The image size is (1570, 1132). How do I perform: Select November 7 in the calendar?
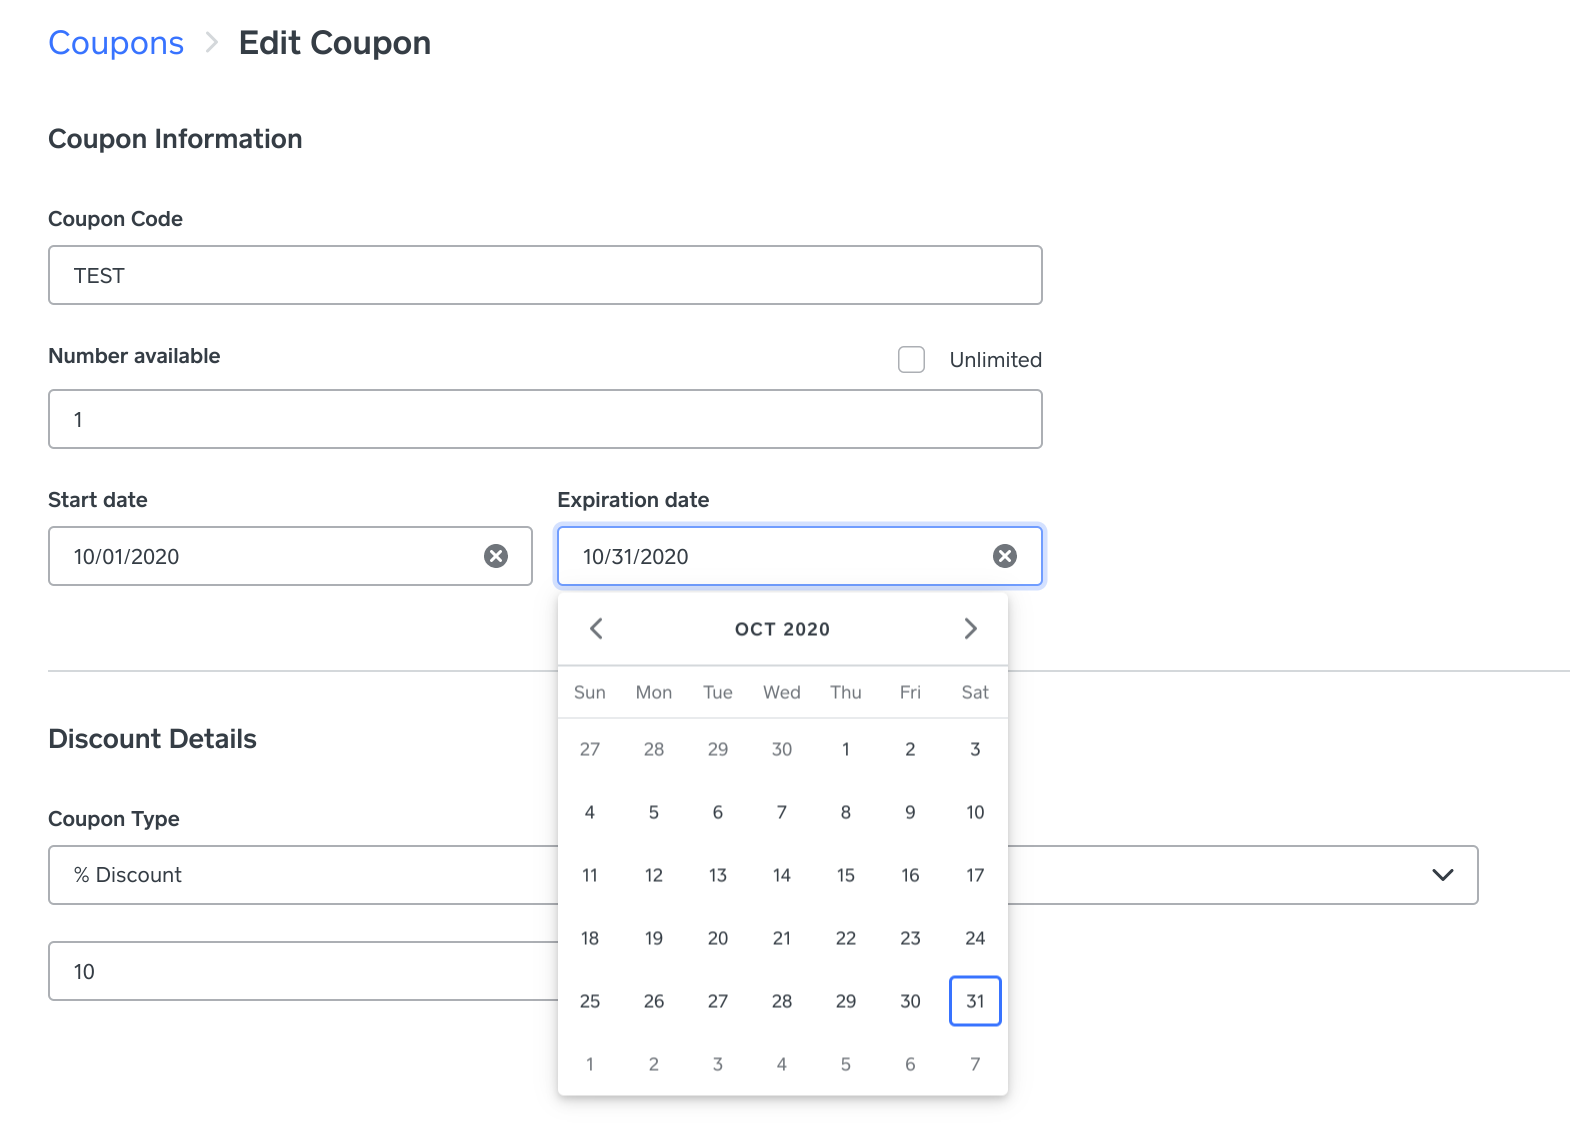(975, 1064)
